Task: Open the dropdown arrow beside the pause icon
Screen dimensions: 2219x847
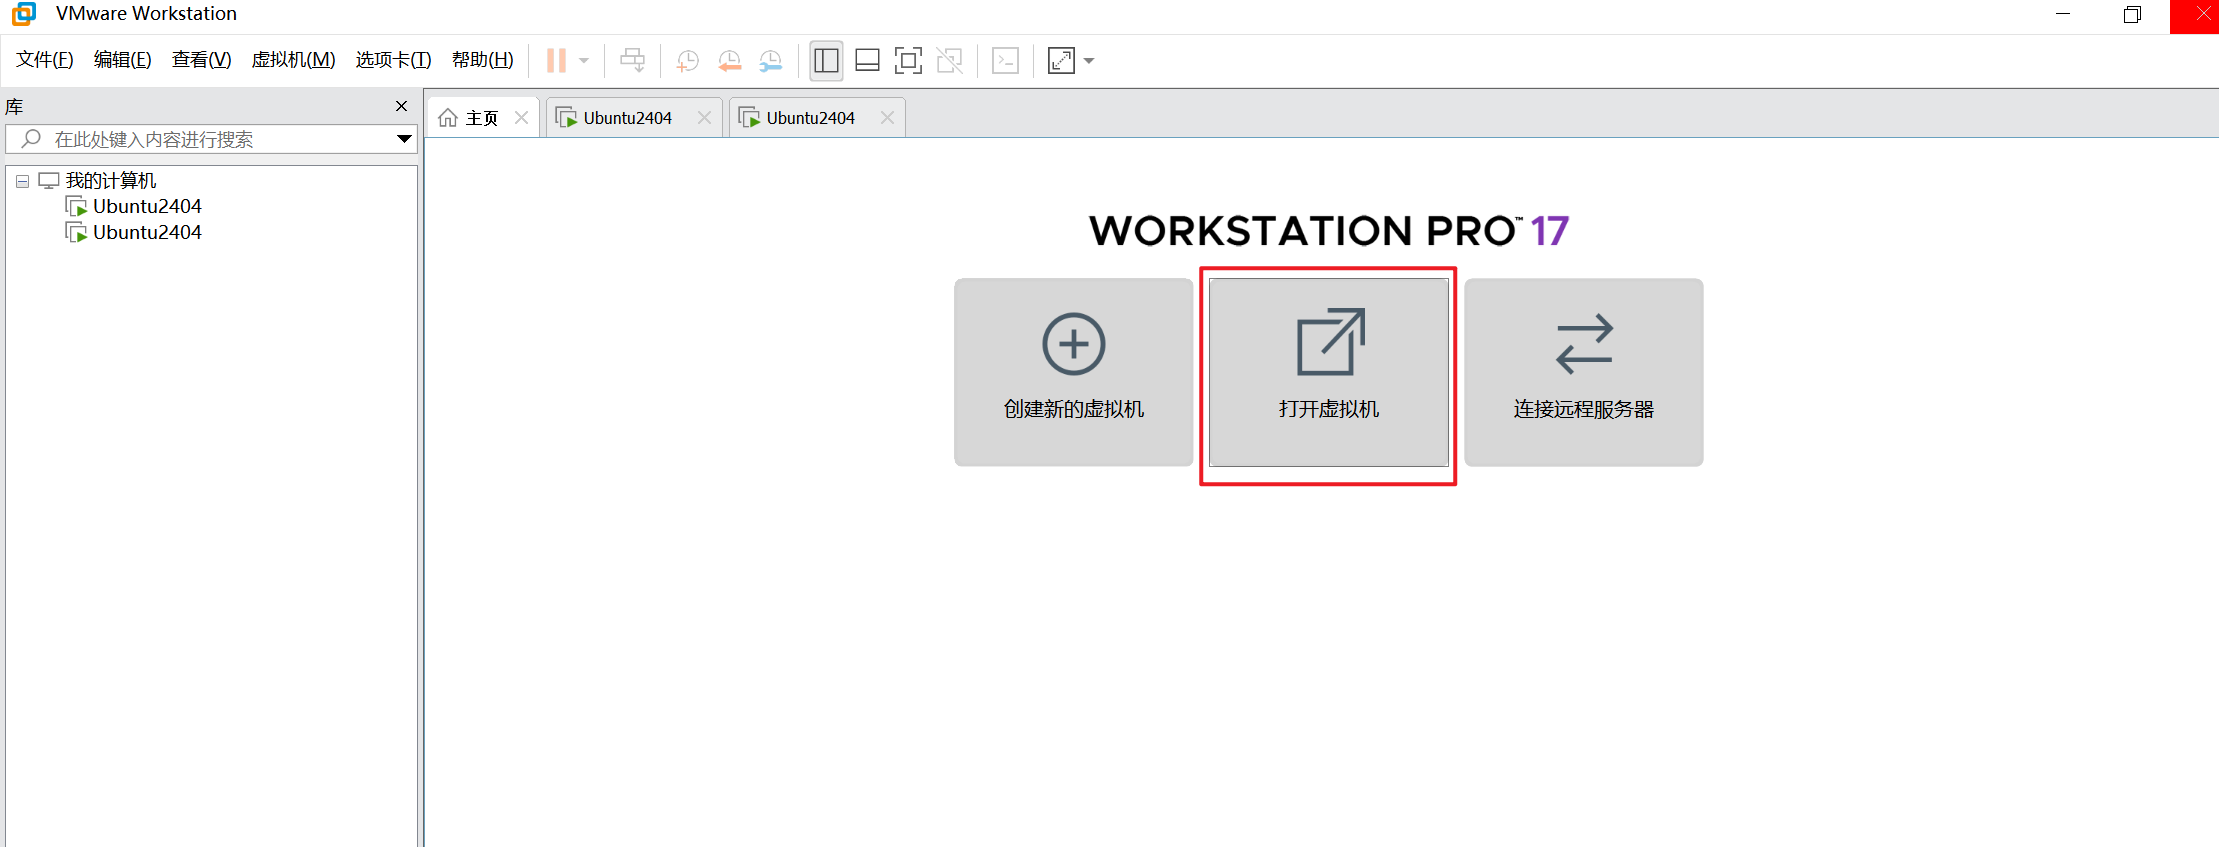Action: 584,61
